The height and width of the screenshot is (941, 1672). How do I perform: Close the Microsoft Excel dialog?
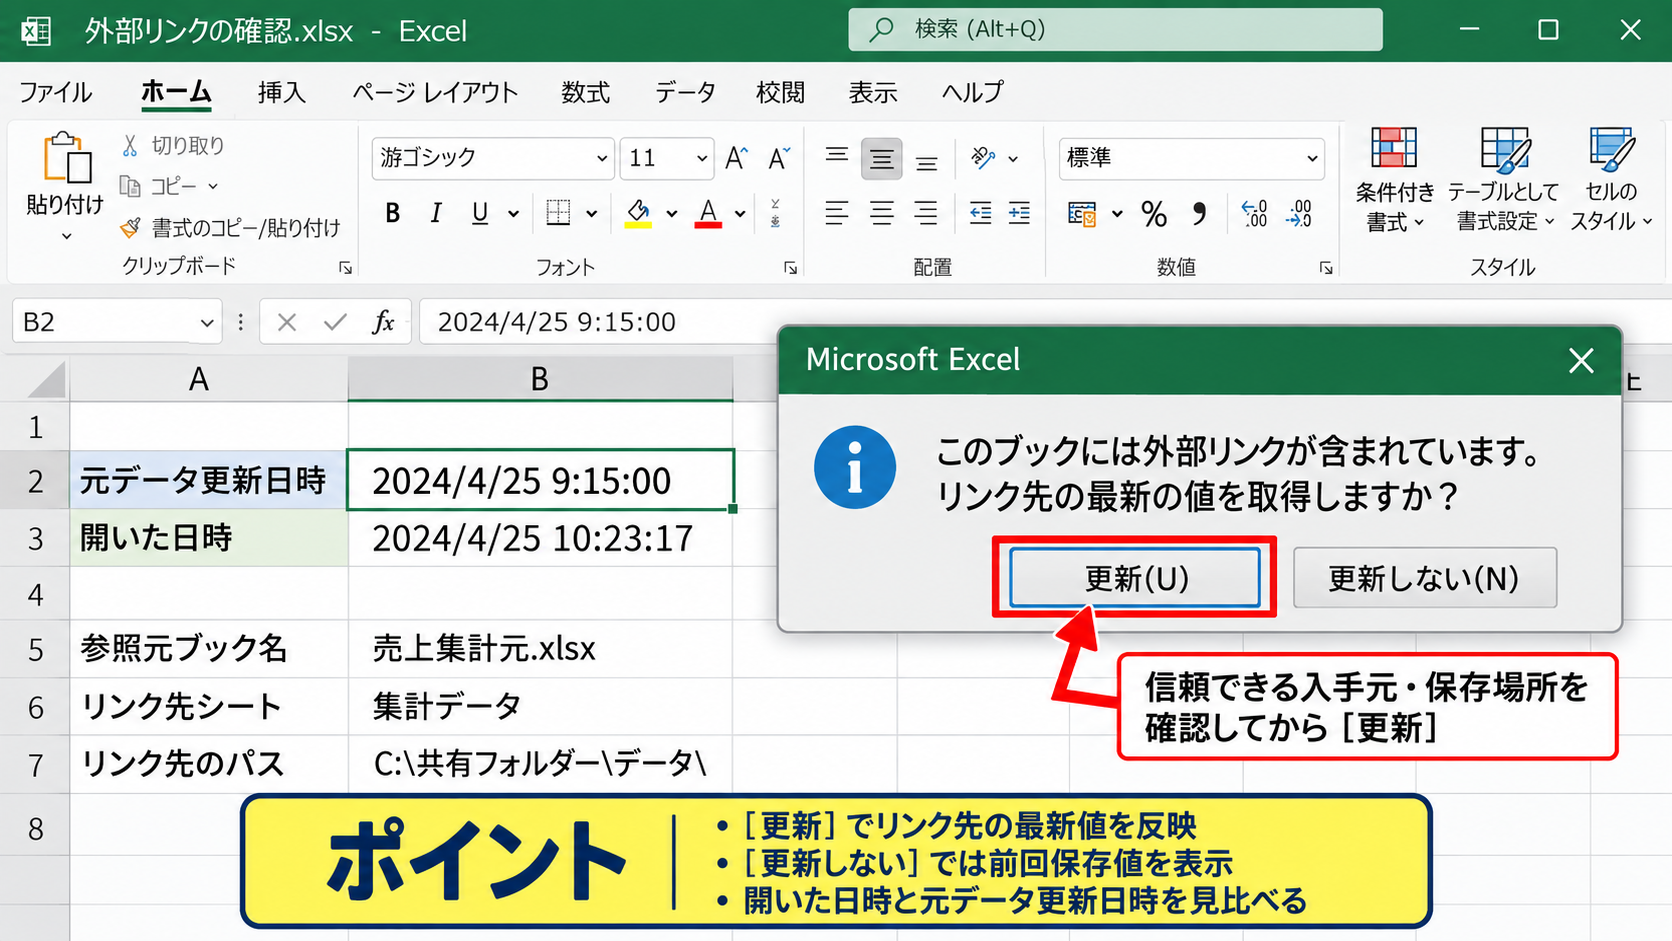point(1581,360)
